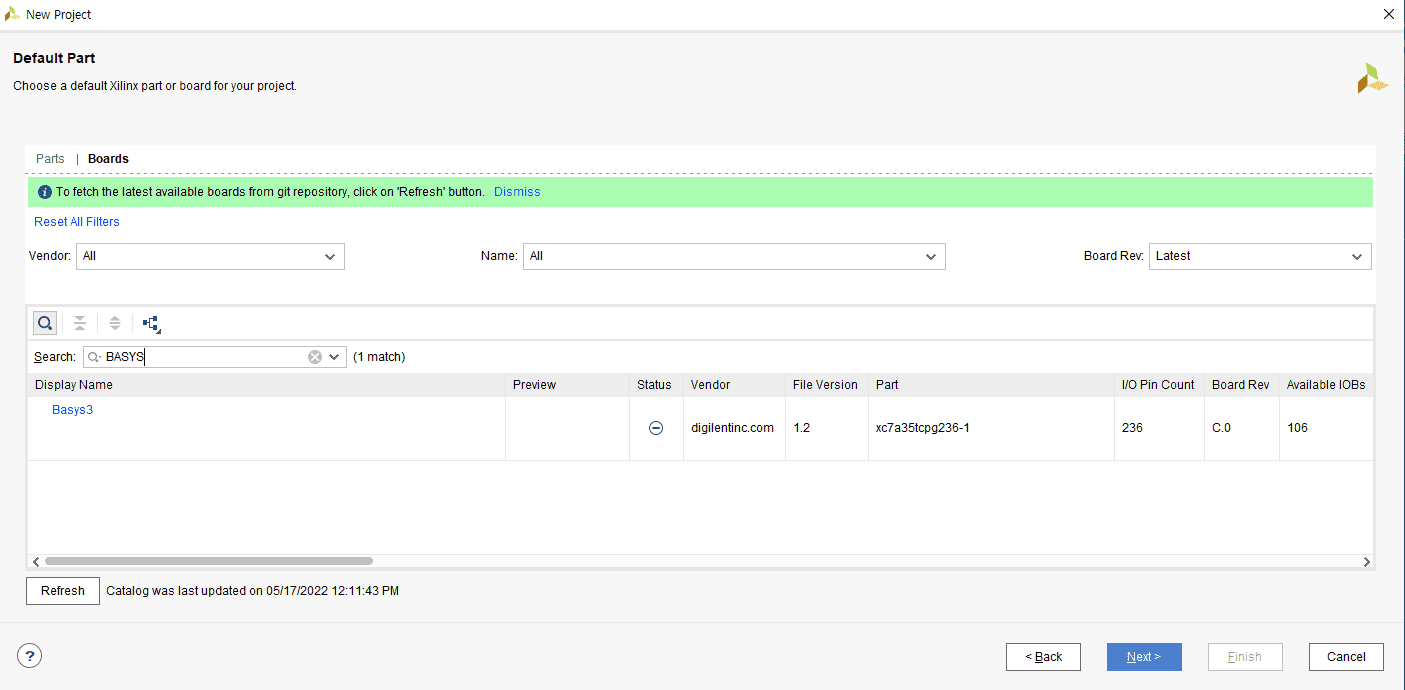
Task: Click the Refresh button
Action: click(x=63, y=591)
